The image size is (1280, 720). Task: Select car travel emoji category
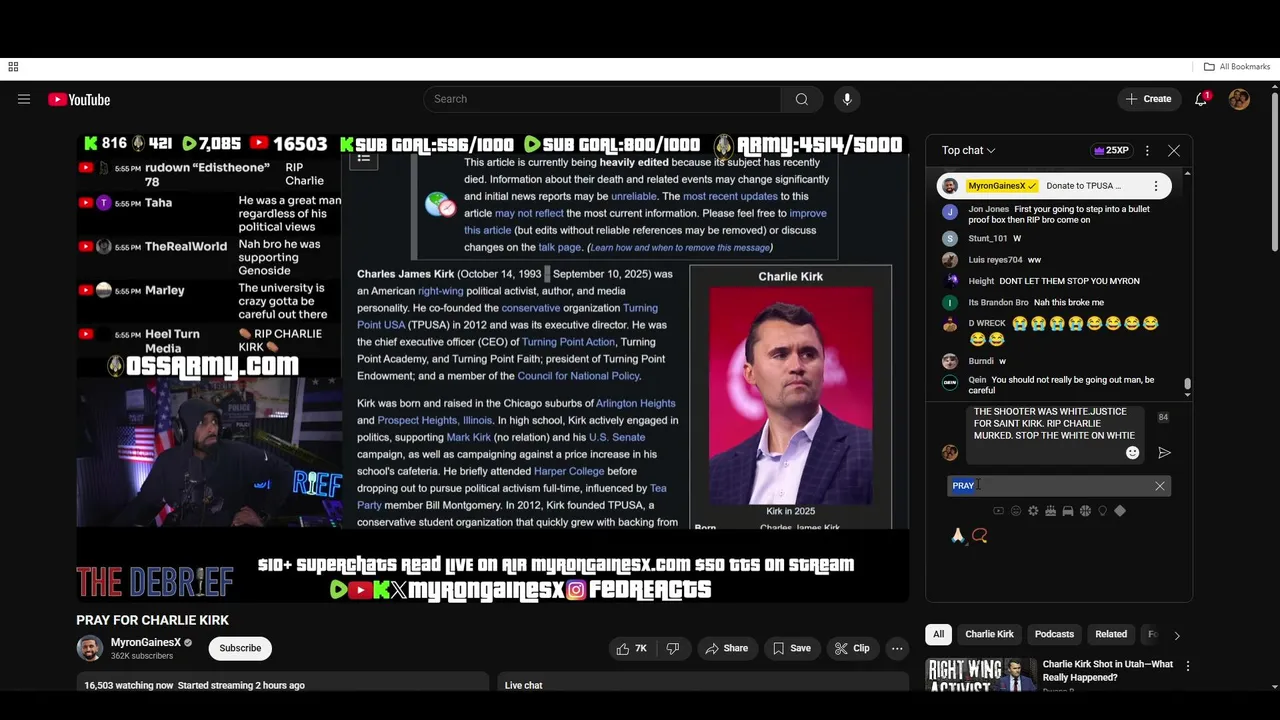(x=1068, y=511)
